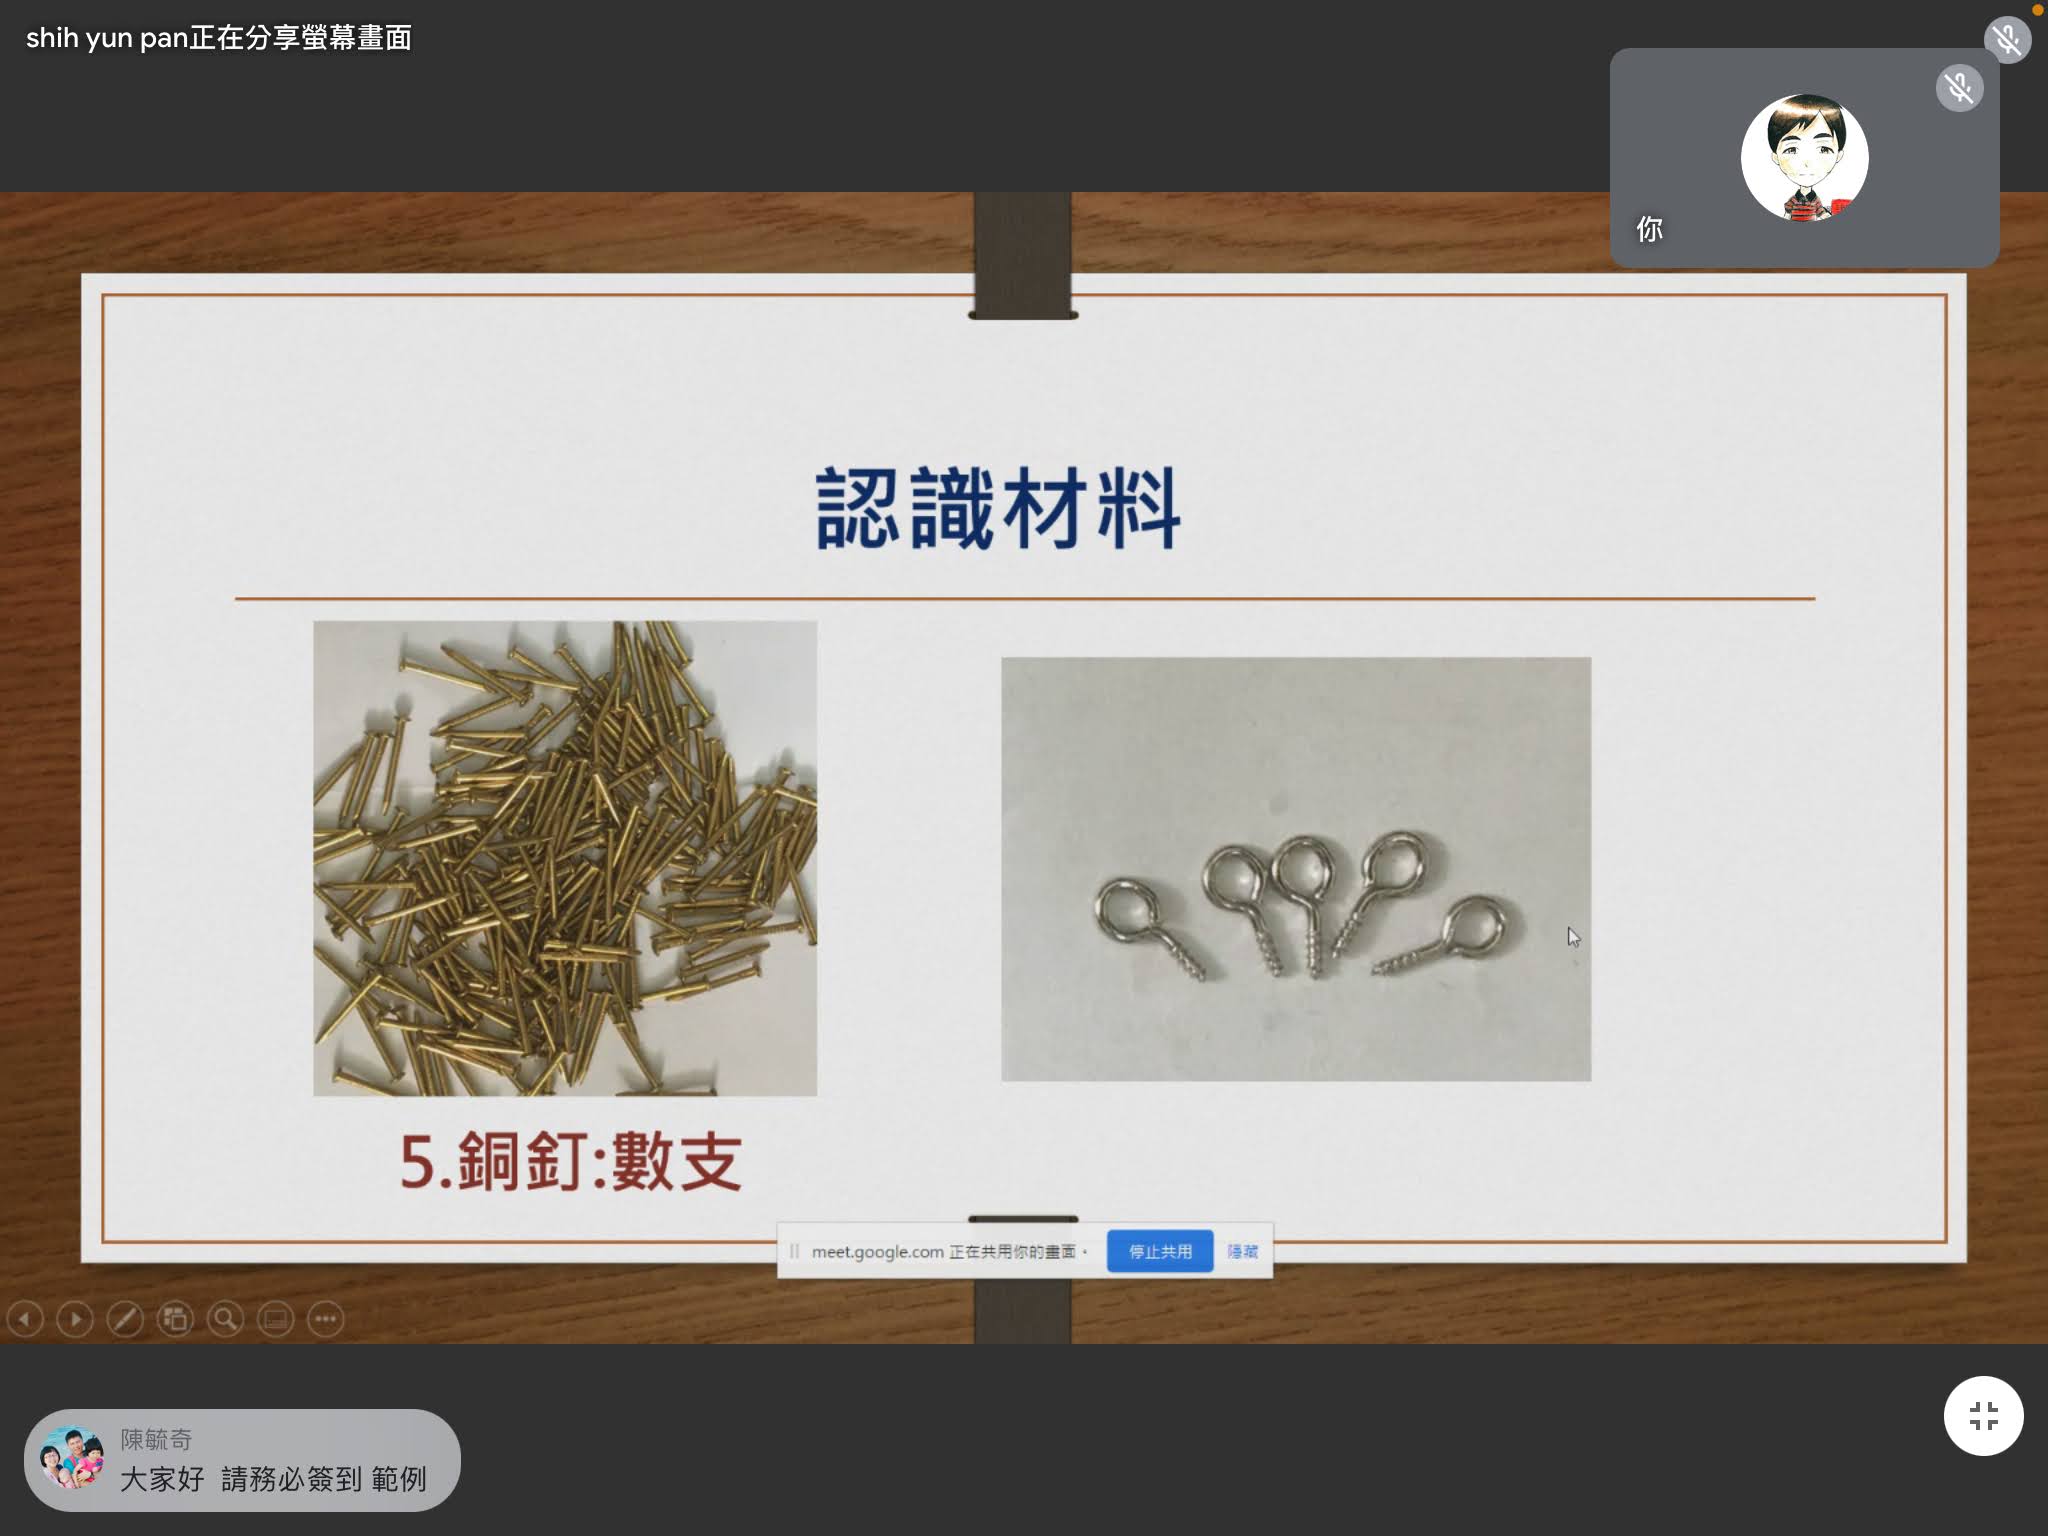Screen dimensions: 2048x1536
Task: Show the all-slides view icon
Action: pyautogui.click(x=175, y=1319)
